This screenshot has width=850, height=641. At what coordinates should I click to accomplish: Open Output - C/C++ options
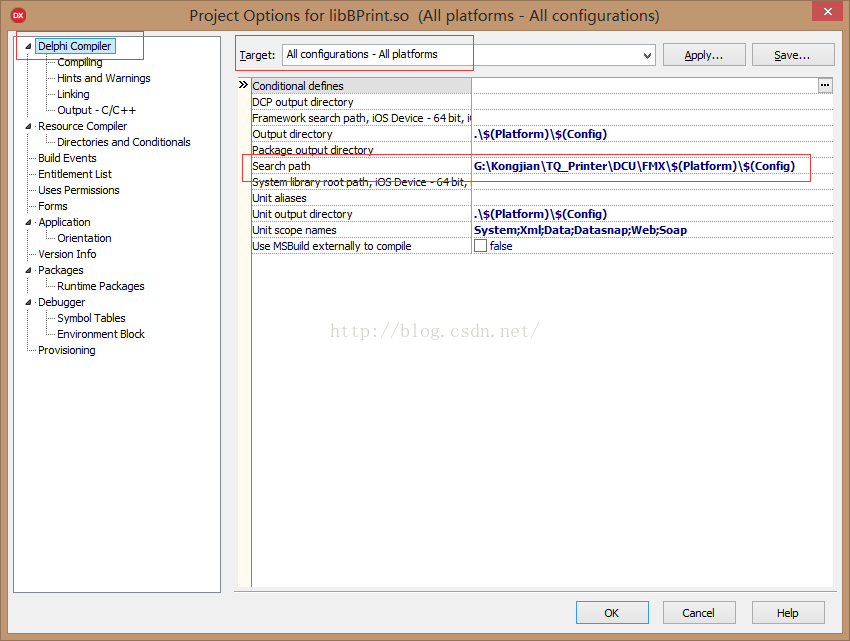click(96, 110)
